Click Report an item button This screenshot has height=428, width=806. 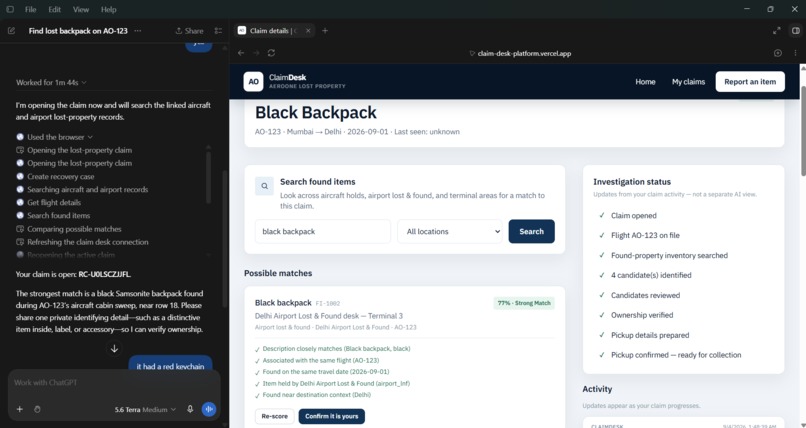(x=750, y=82)
